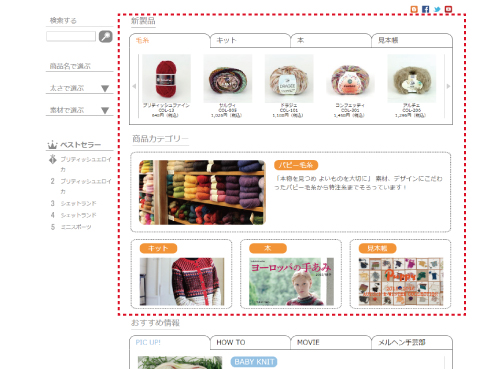Click the search text input field
The height and width of the screenshot is (369, 497).
(71, 36)
